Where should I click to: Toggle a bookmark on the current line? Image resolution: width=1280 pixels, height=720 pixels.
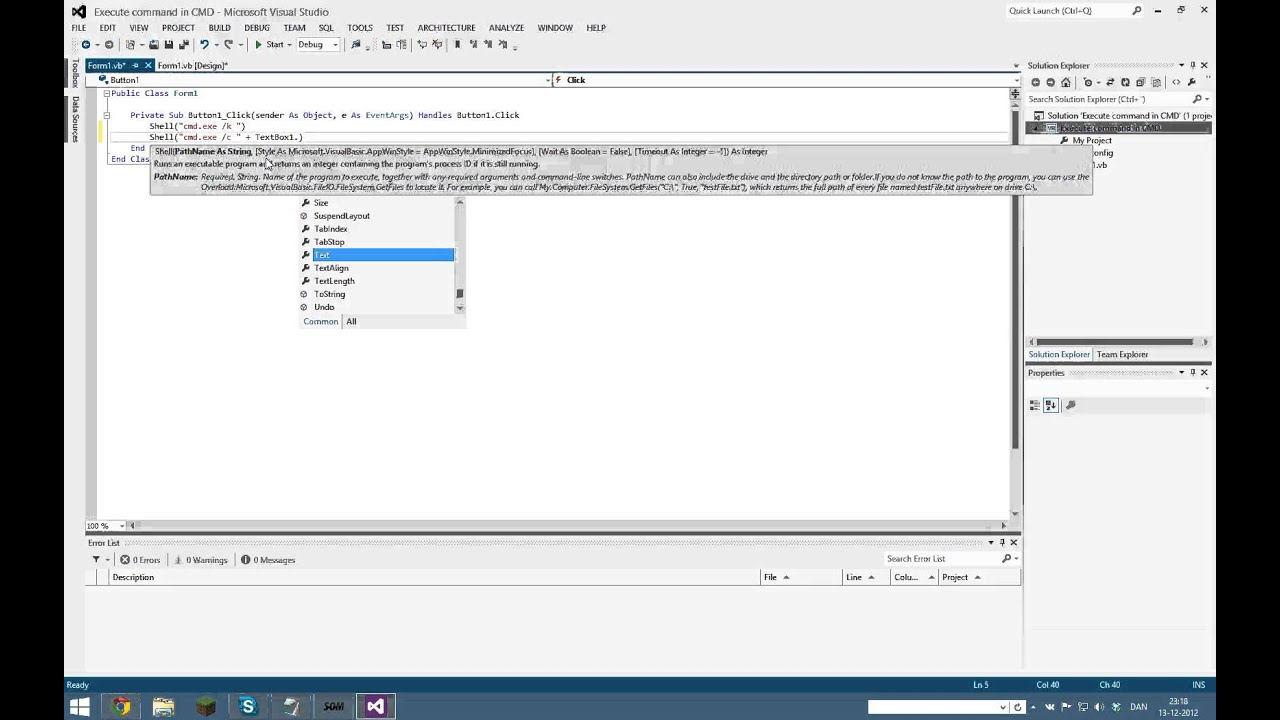click(x=457, y=45)
